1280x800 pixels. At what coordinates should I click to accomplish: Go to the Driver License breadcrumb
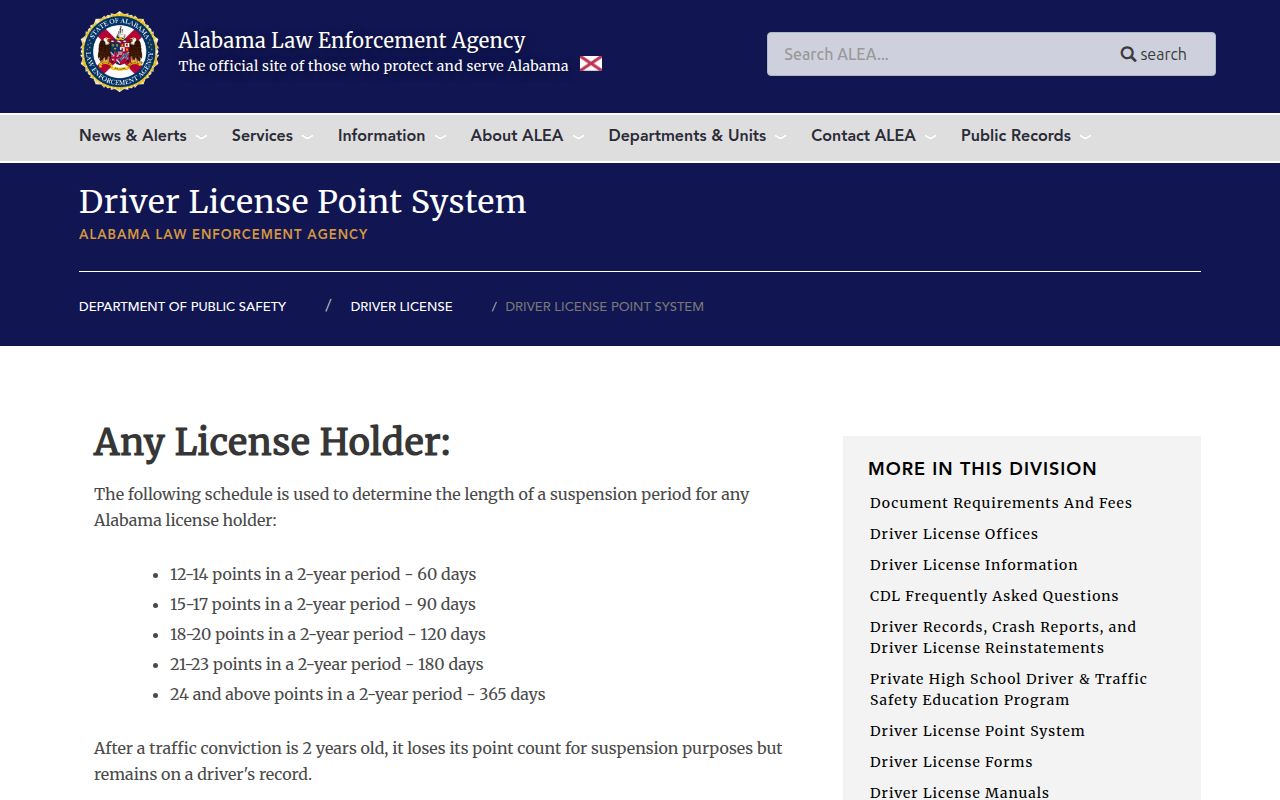pos(401,306)
